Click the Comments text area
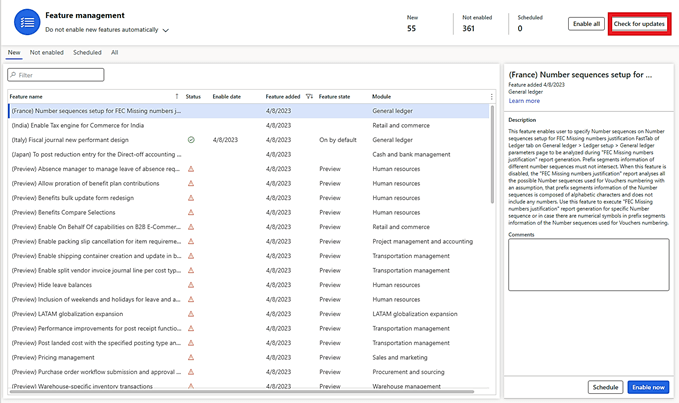This screenshot has height=403, width=679. [x=587, y=264]
